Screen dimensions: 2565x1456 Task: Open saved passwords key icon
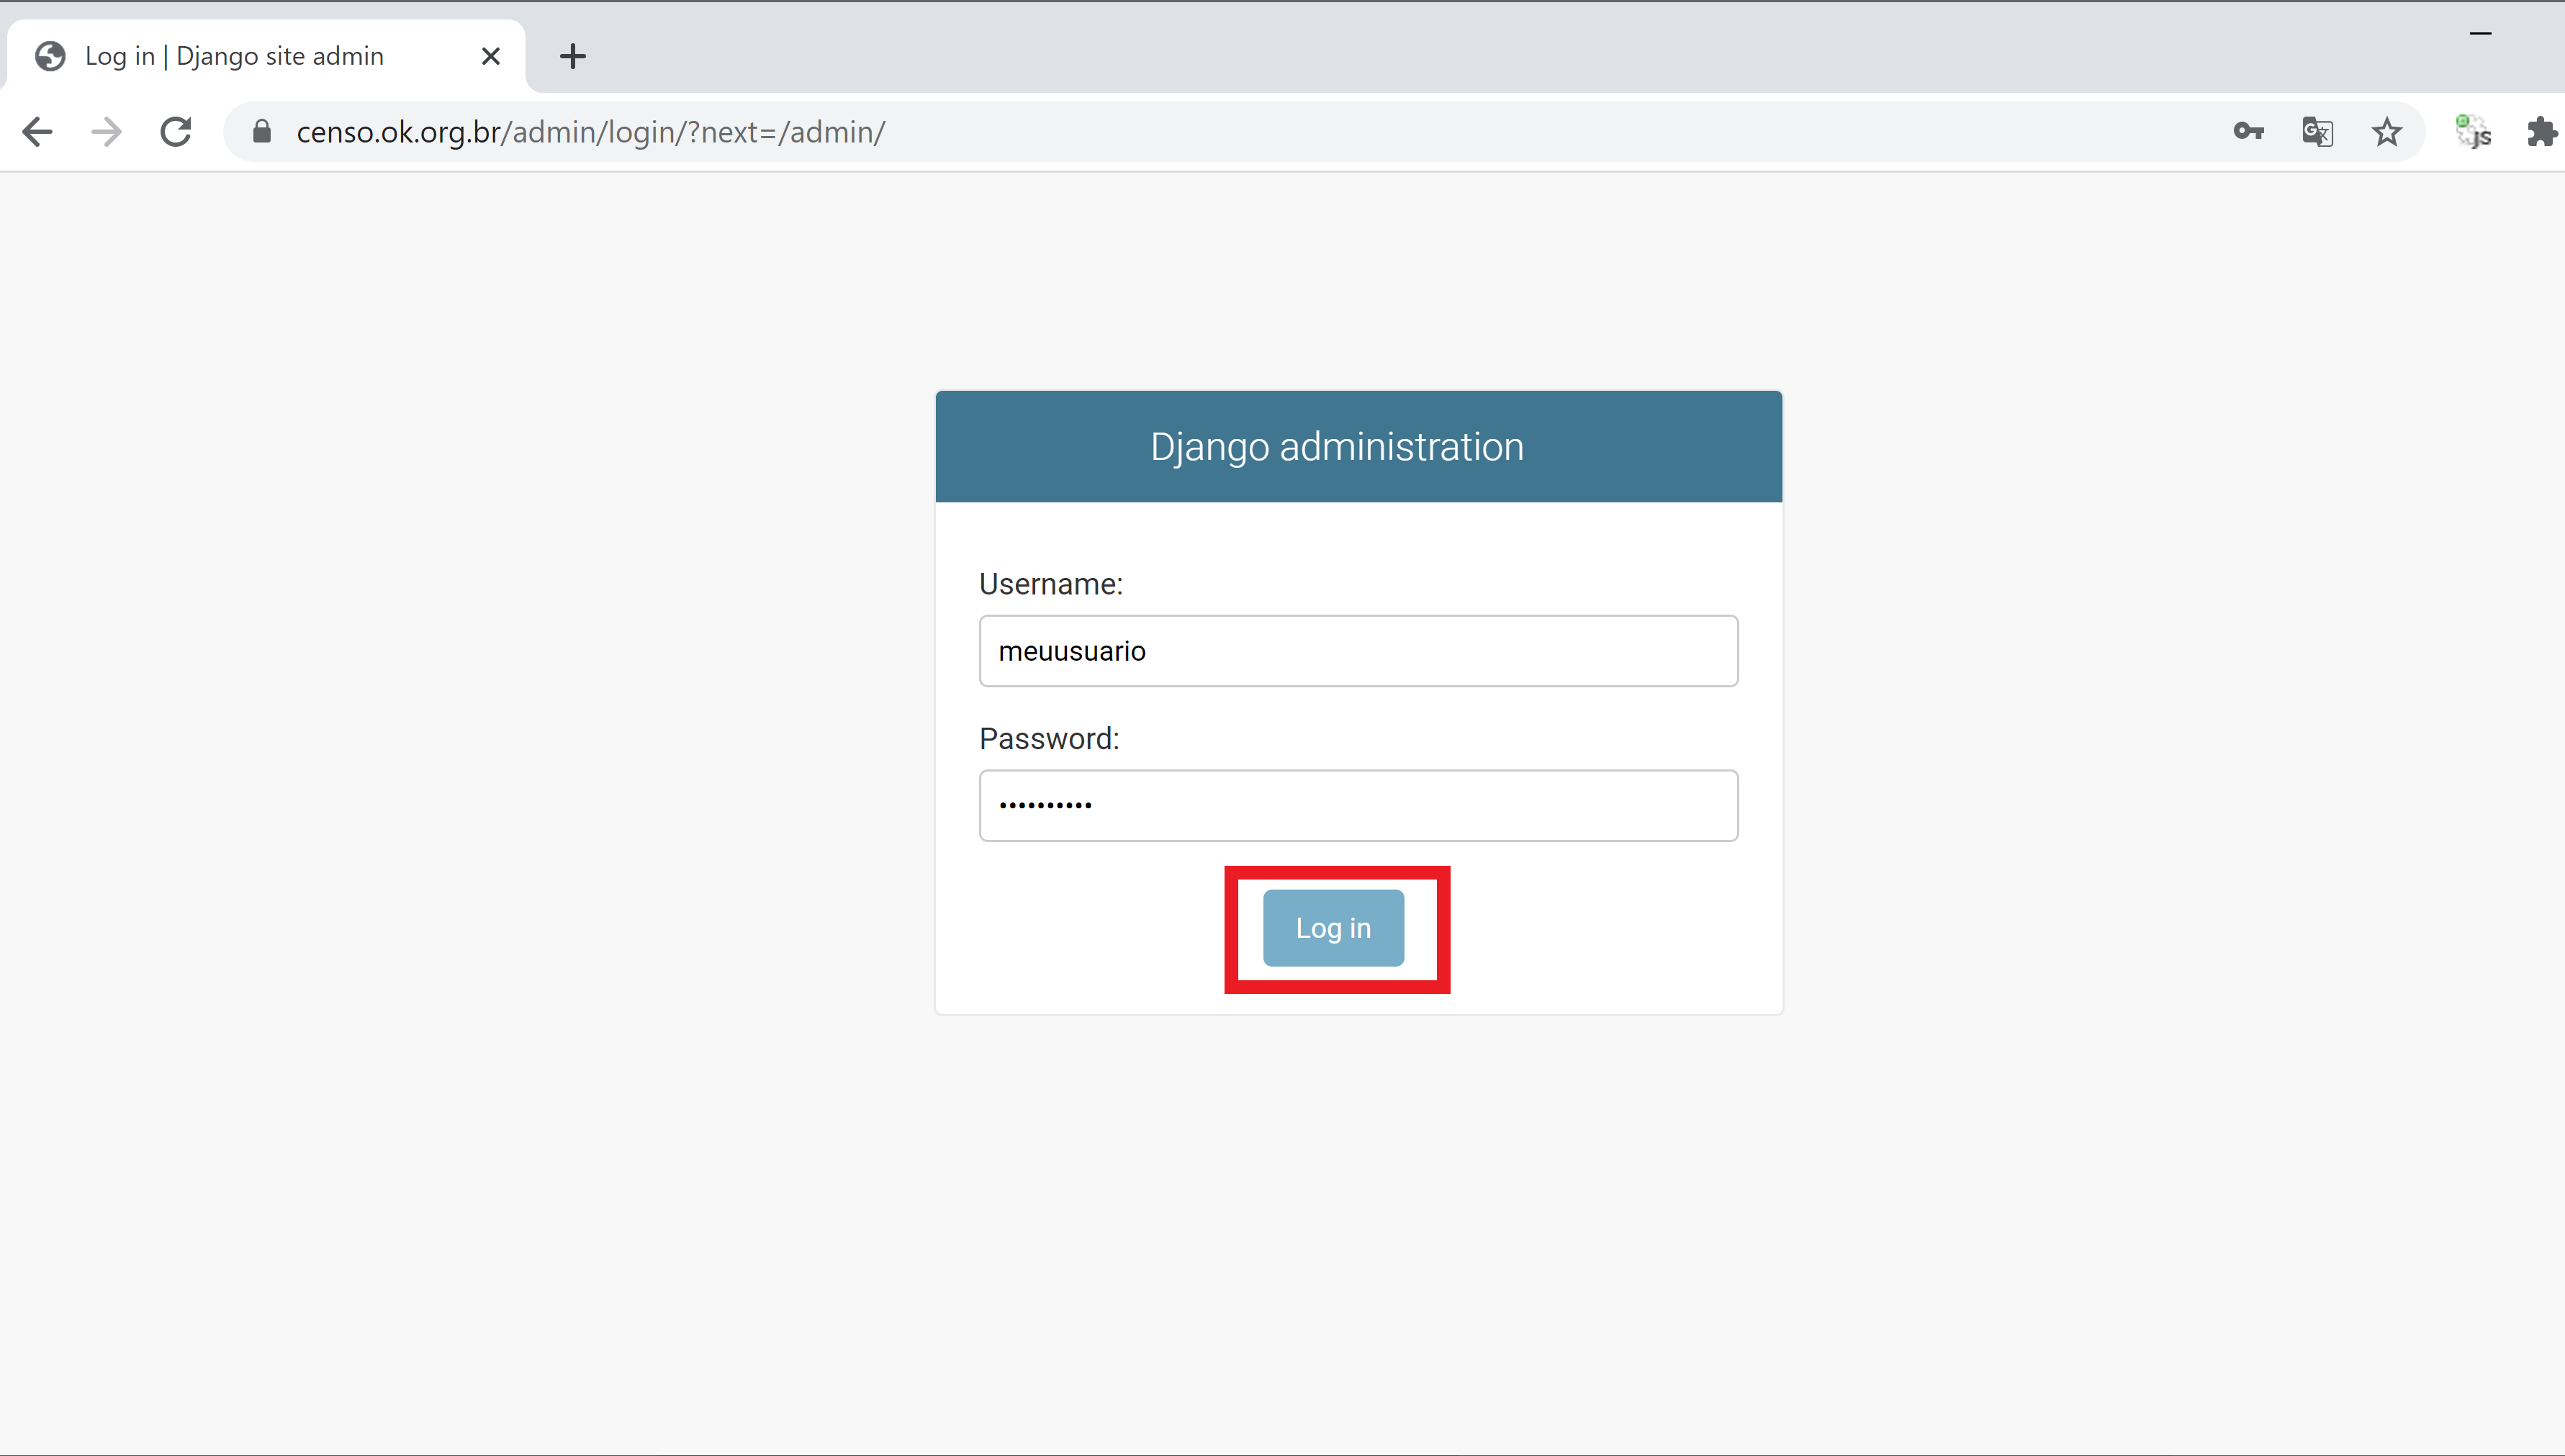click(x=2248, y=131)
